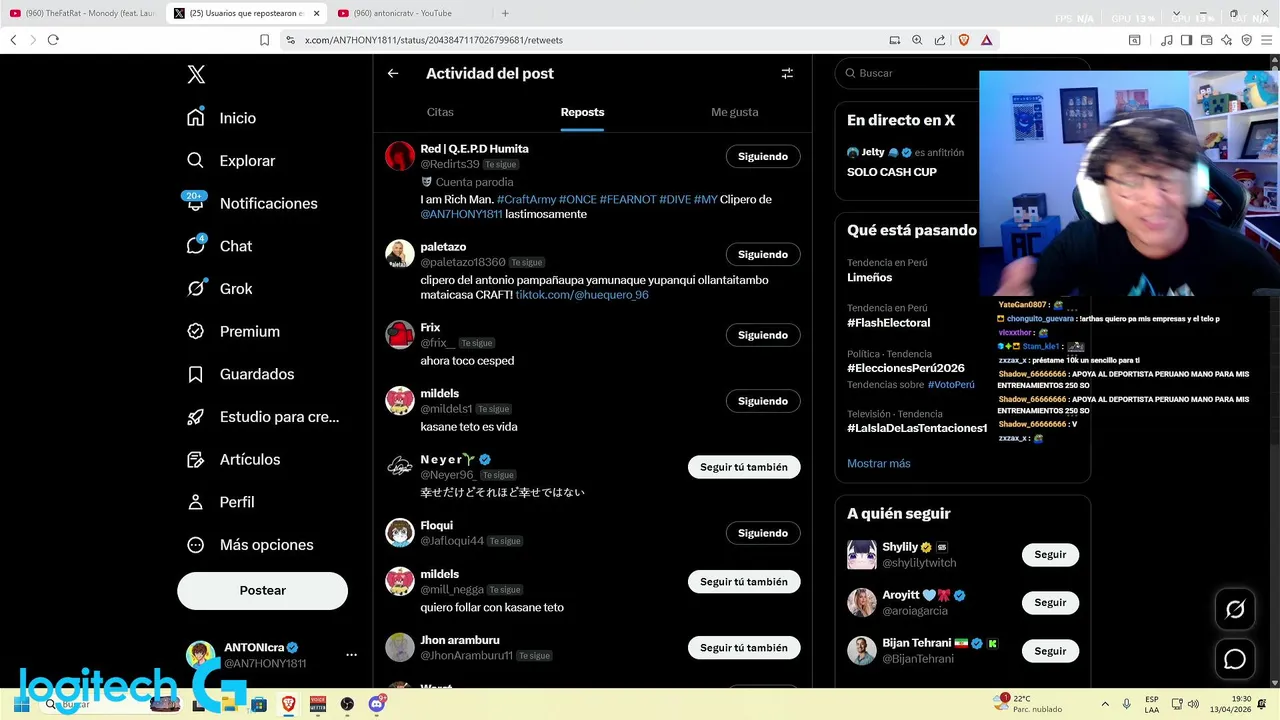Open Artículos in the sidebar

click(x=234, y=460)
